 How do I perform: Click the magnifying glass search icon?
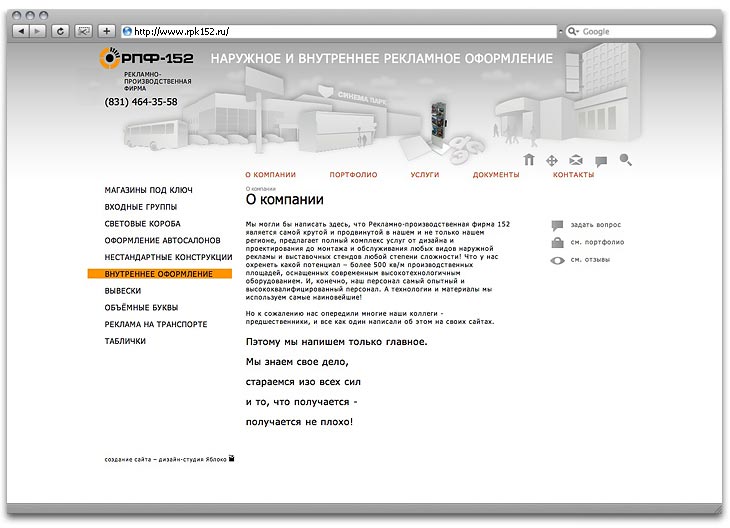click(625, 160)
